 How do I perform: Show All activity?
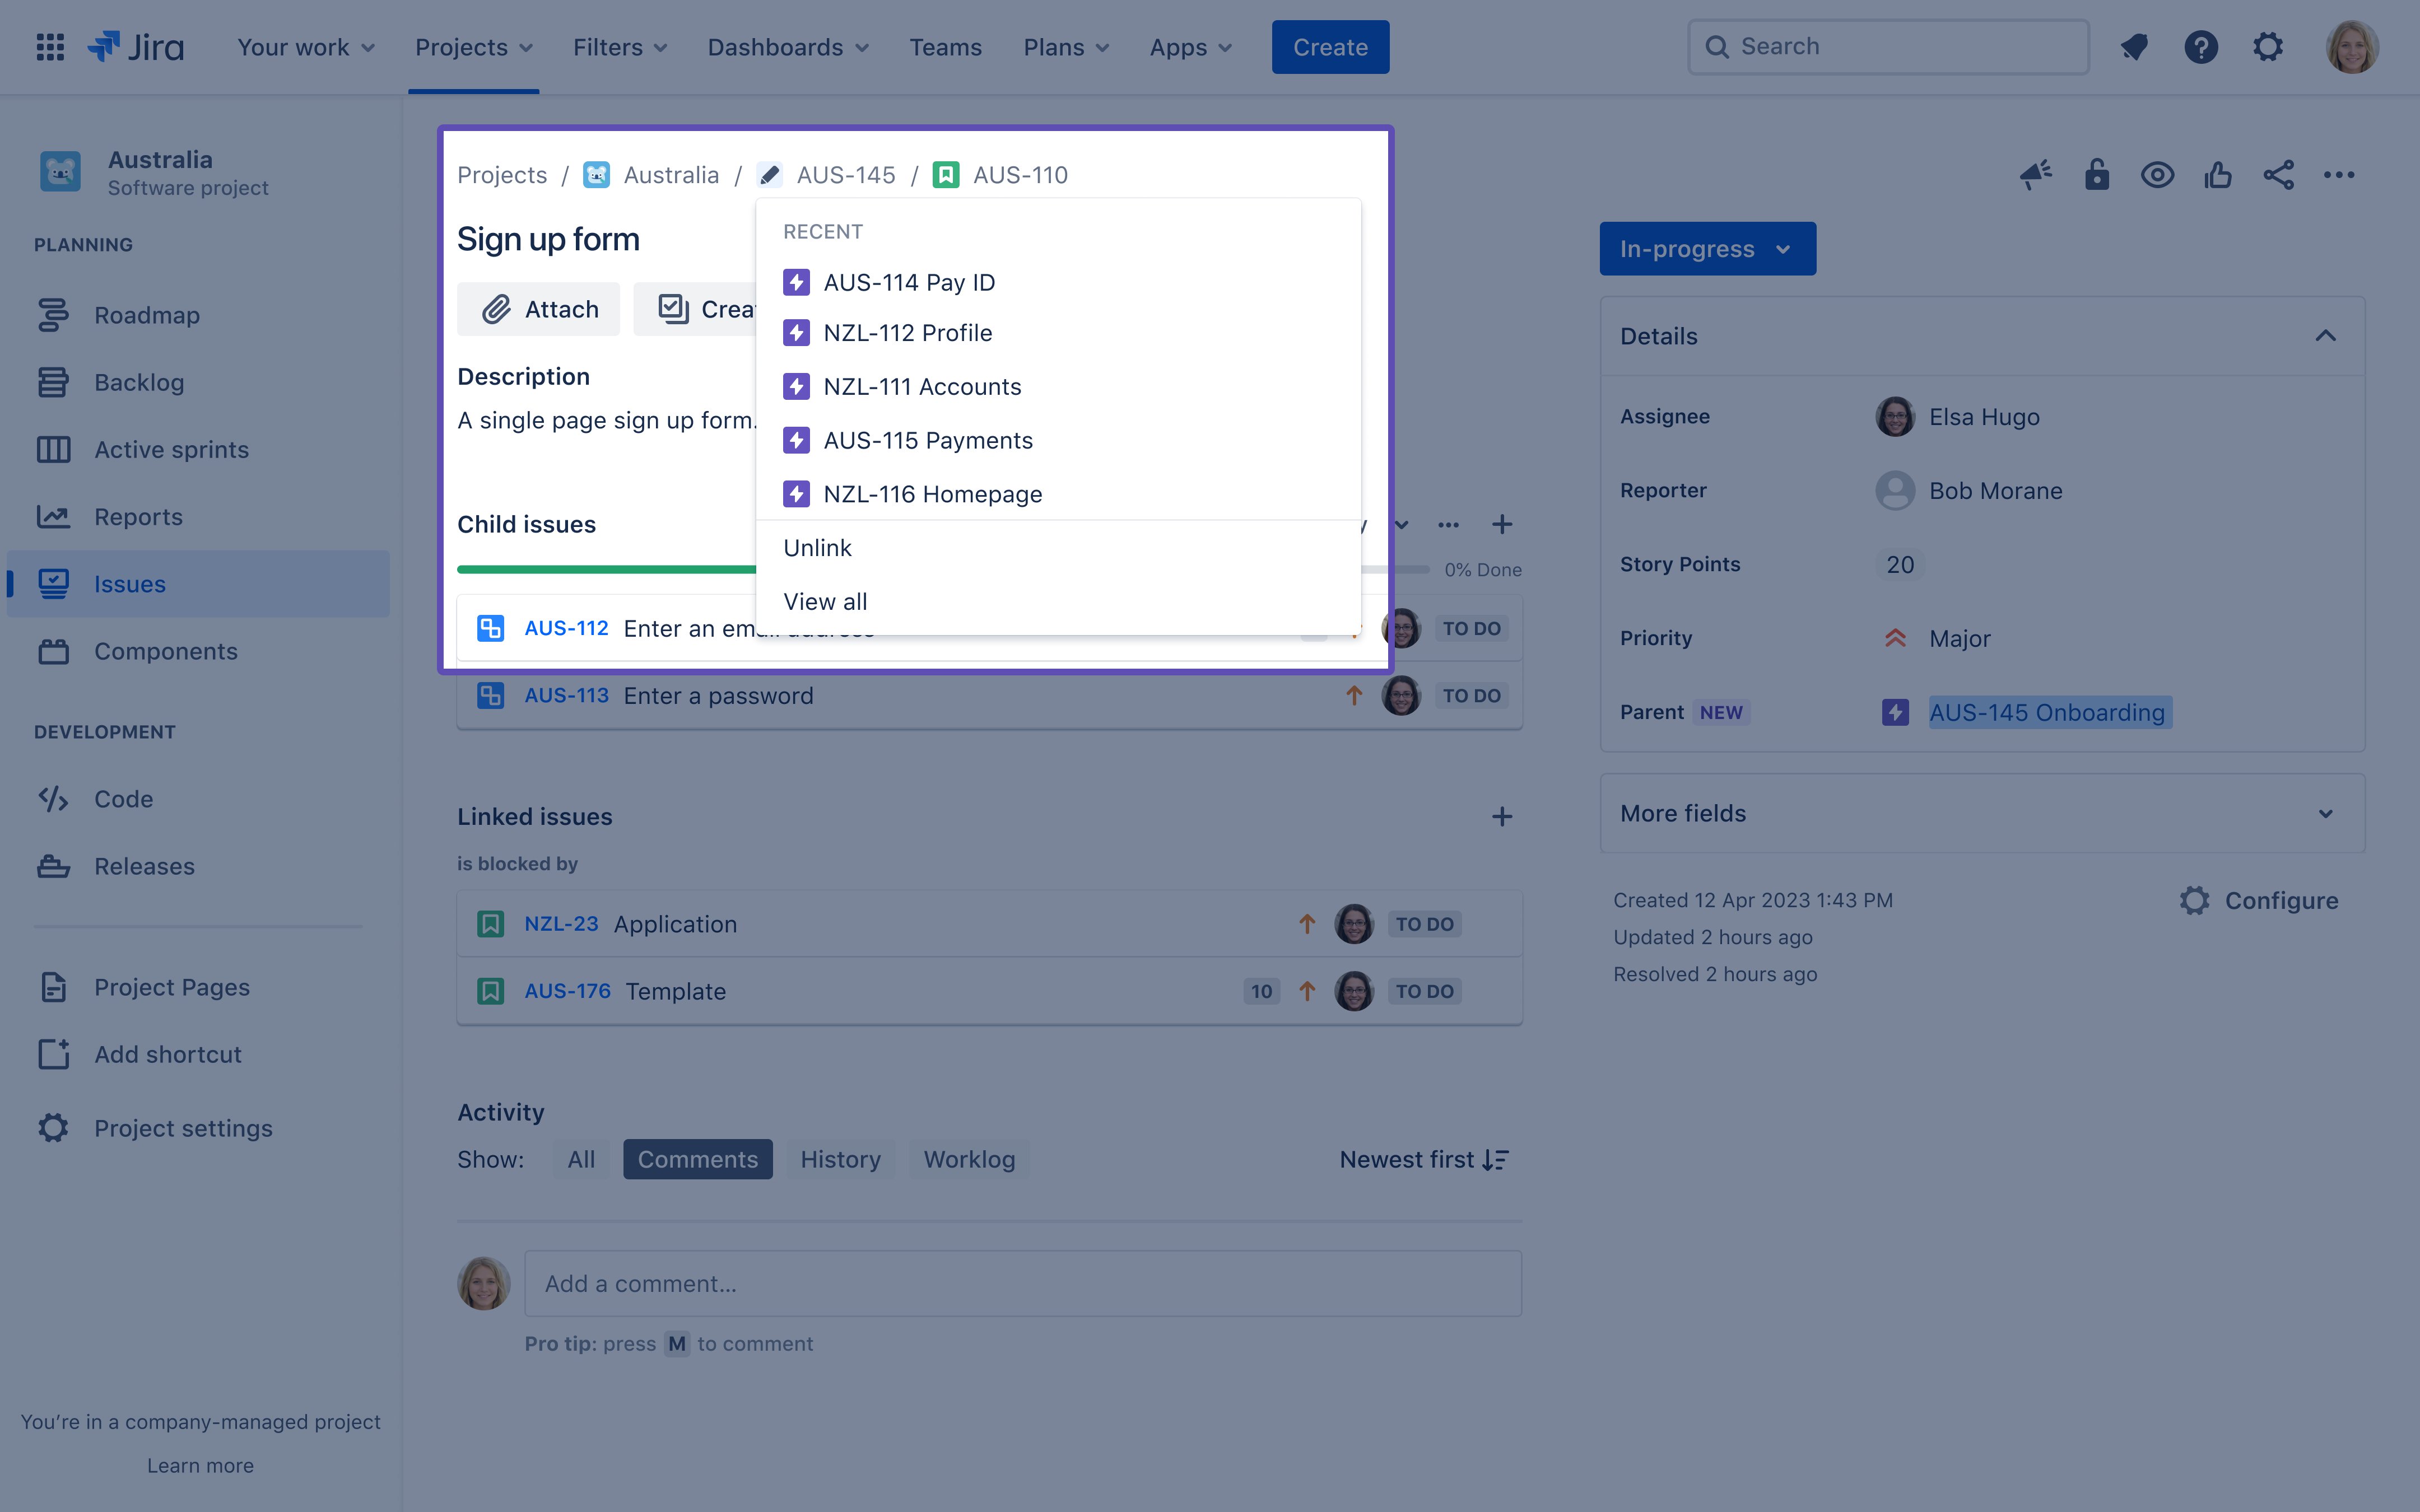tap(581, 1160)
